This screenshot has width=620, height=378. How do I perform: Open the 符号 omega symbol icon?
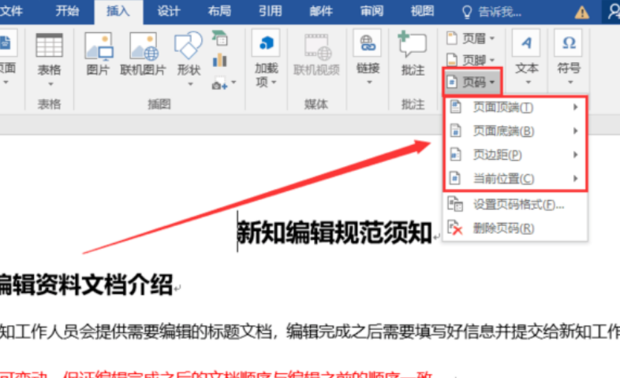[569, 43]
